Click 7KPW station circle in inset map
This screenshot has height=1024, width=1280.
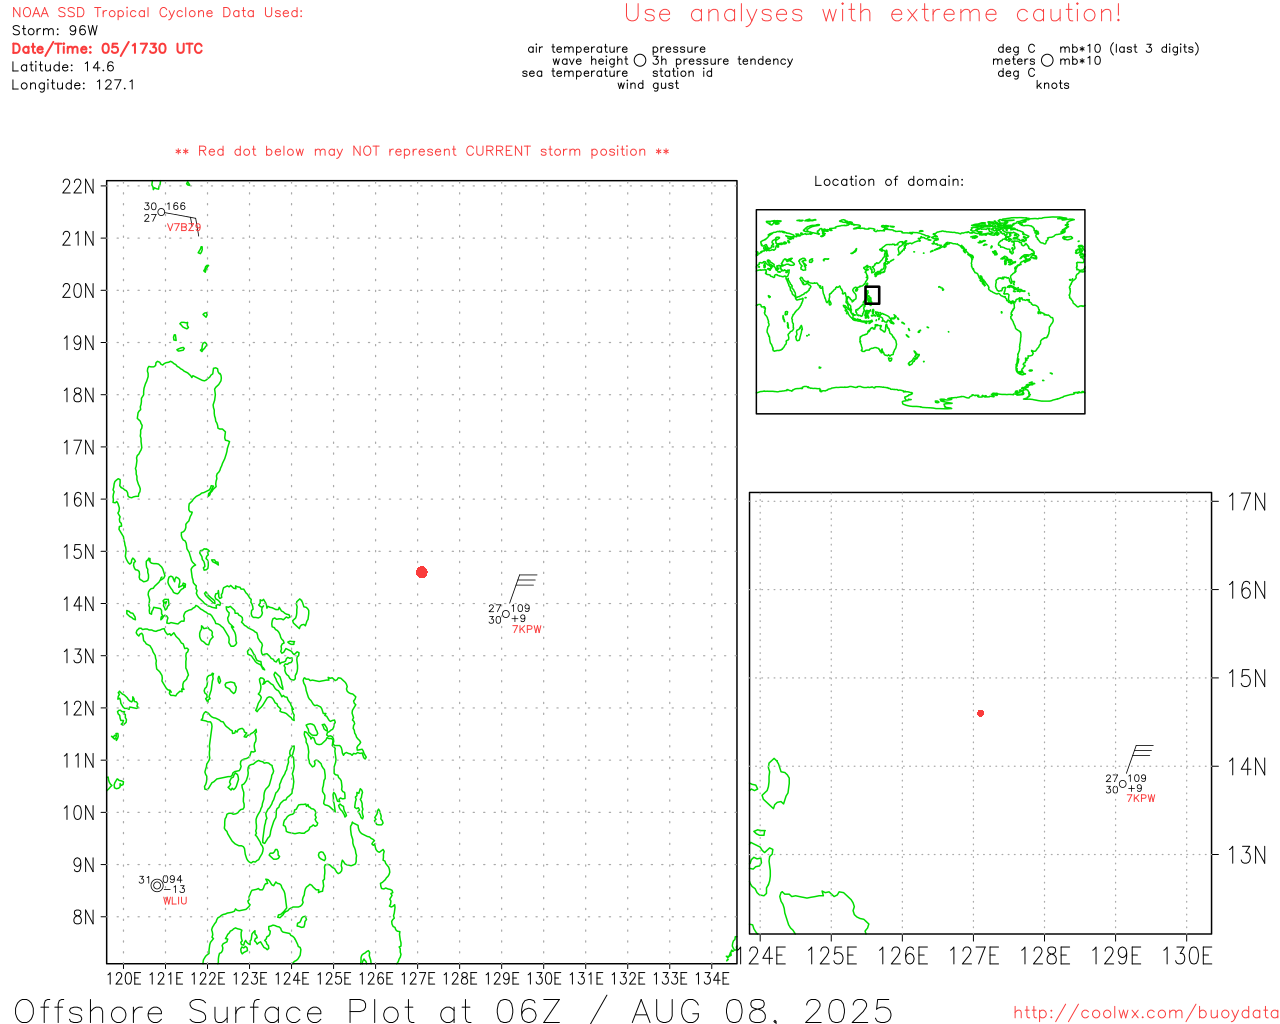[x=1123, y=784]
